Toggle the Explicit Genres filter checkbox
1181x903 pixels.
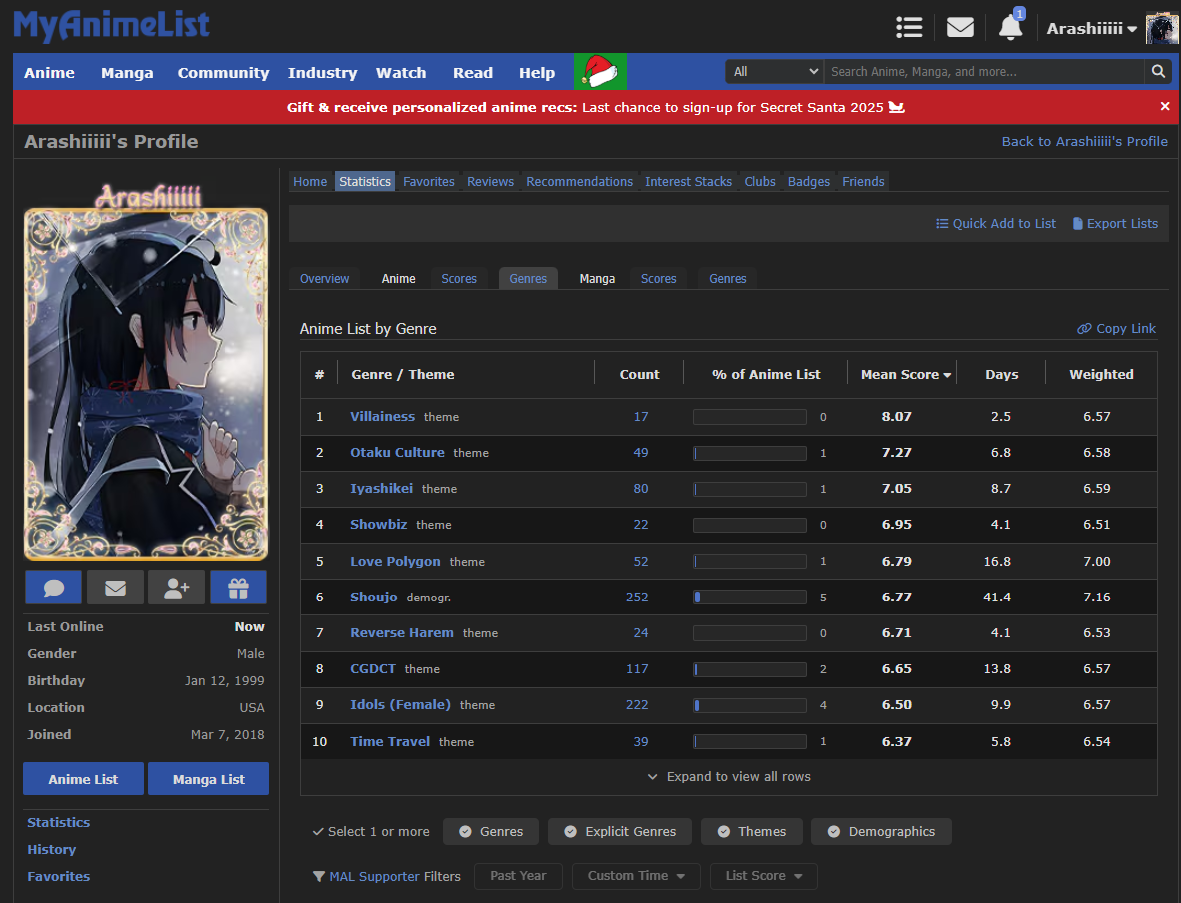(x=620, y=831)
